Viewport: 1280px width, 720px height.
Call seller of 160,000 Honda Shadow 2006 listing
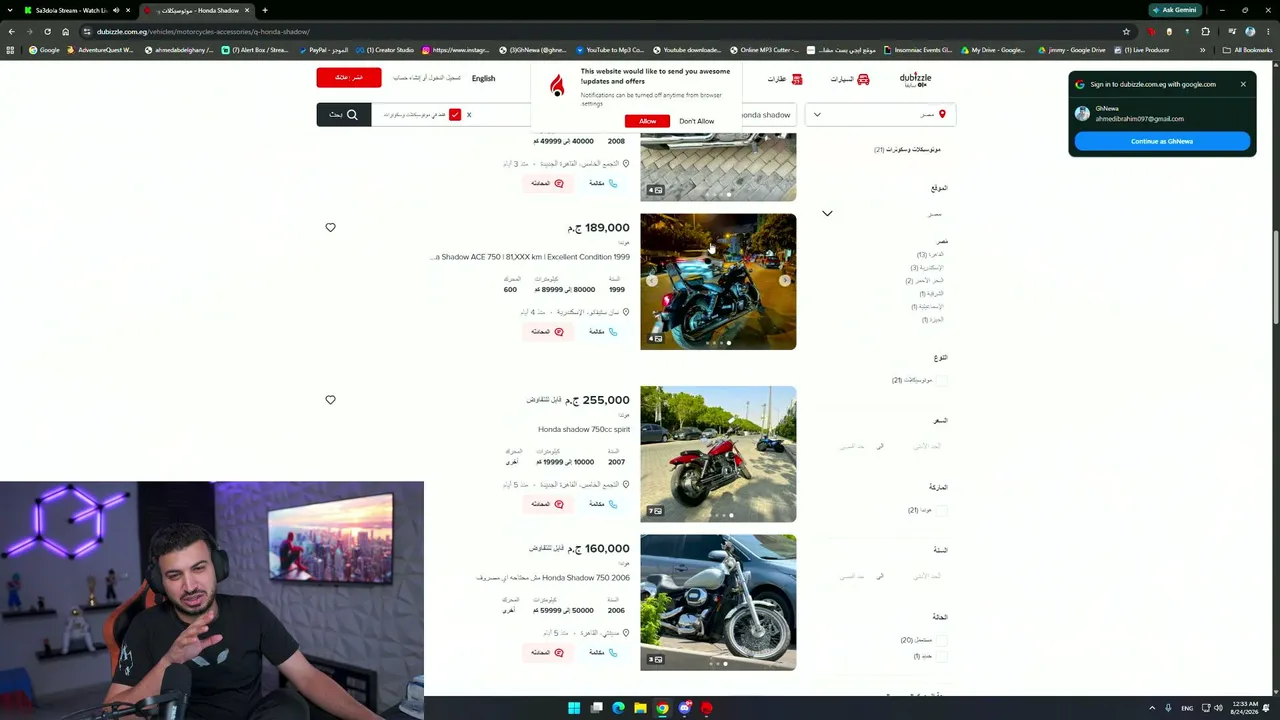click(603, 652)
